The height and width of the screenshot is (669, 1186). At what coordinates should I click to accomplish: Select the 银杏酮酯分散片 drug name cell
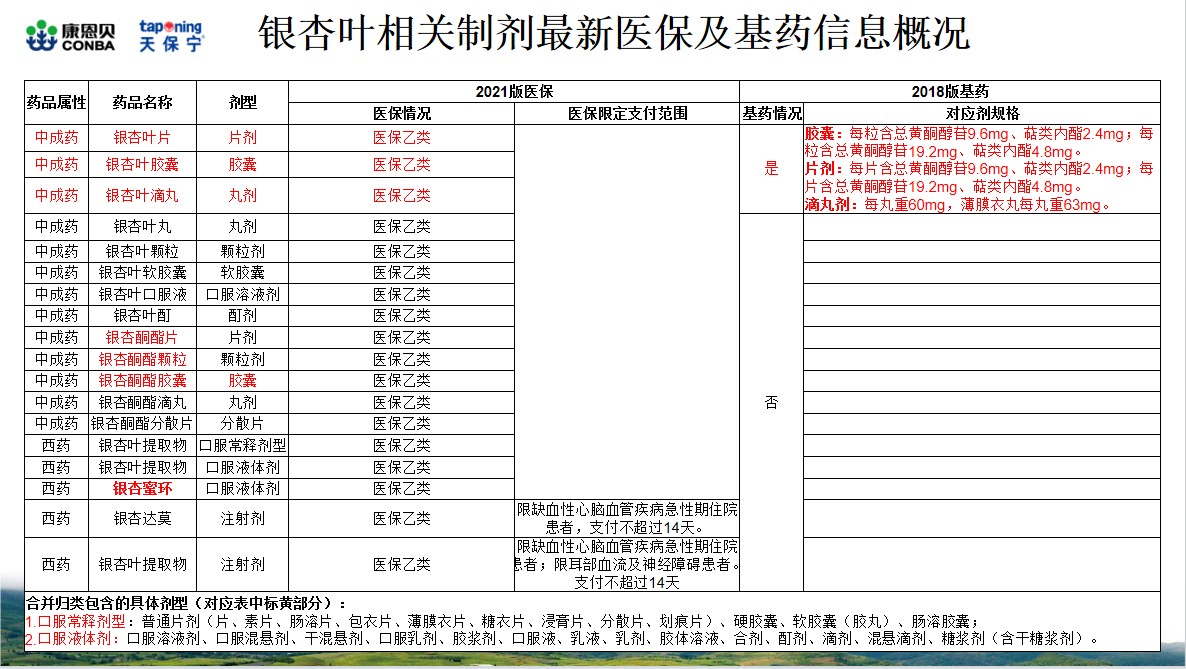click(x=142, y=424)
